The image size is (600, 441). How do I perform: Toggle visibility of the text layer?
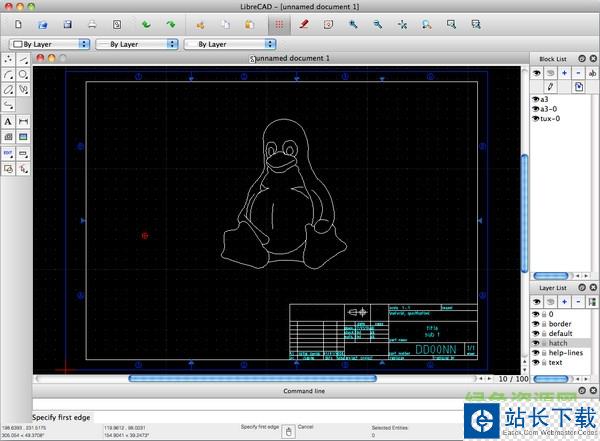click(535, 362)
